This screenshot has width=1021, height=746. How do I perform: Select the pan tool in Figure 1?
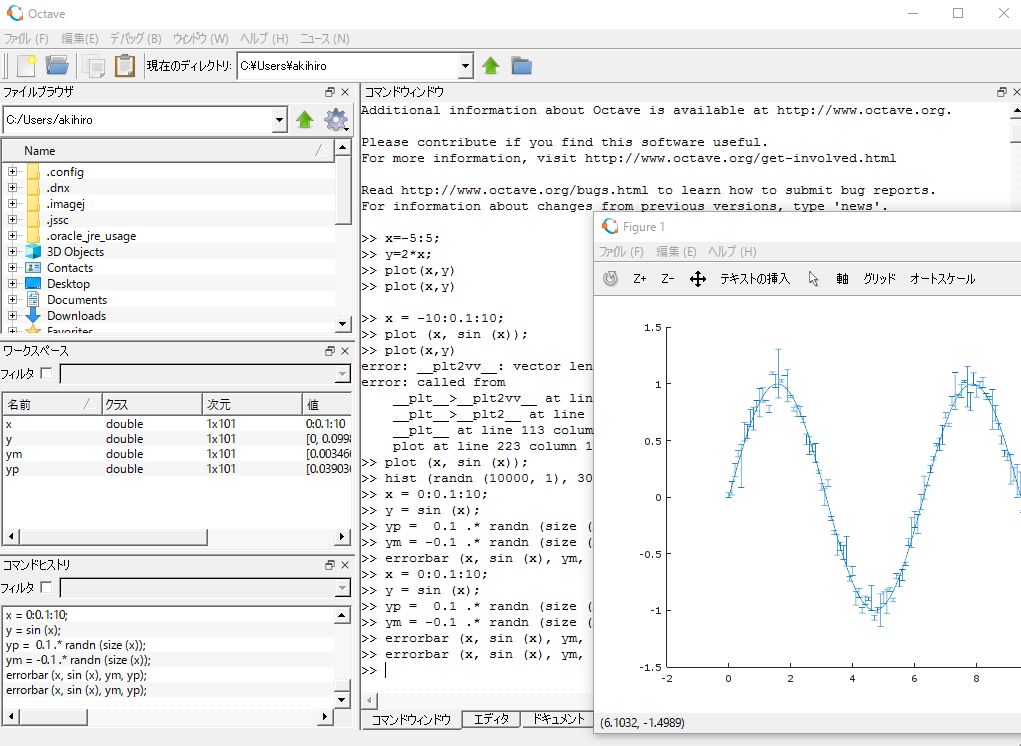[x=698, y=279]
